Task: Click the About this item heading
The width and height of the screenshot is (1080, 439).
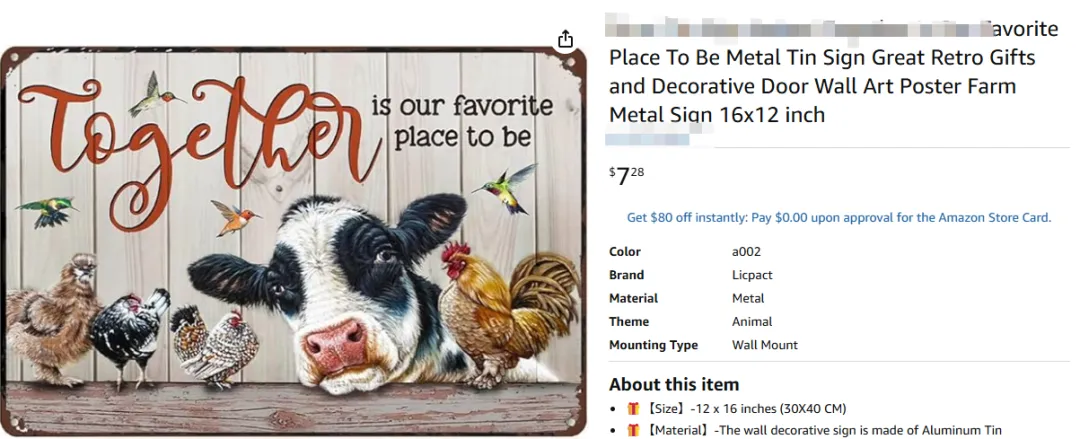Action: pyautogui.click(x=674, y=384)
